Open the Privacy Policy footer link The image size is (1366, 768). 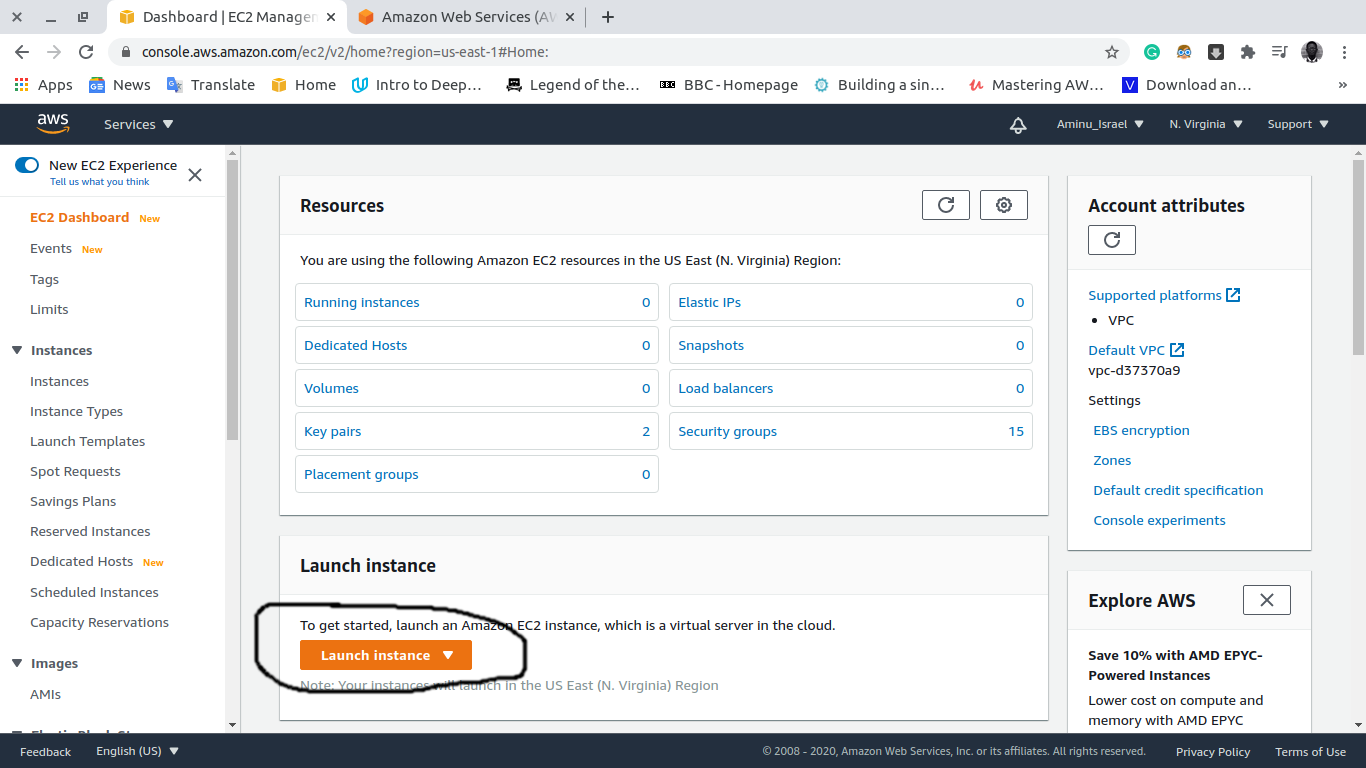click(1213, 751)
